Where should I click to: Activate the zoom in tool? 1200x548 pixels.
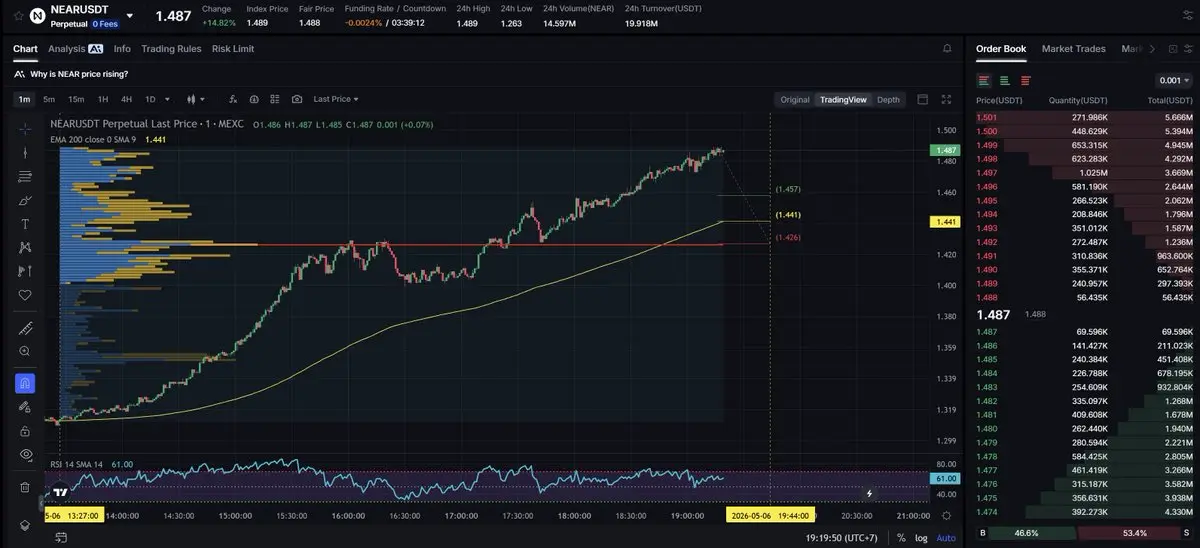point(25,351)
